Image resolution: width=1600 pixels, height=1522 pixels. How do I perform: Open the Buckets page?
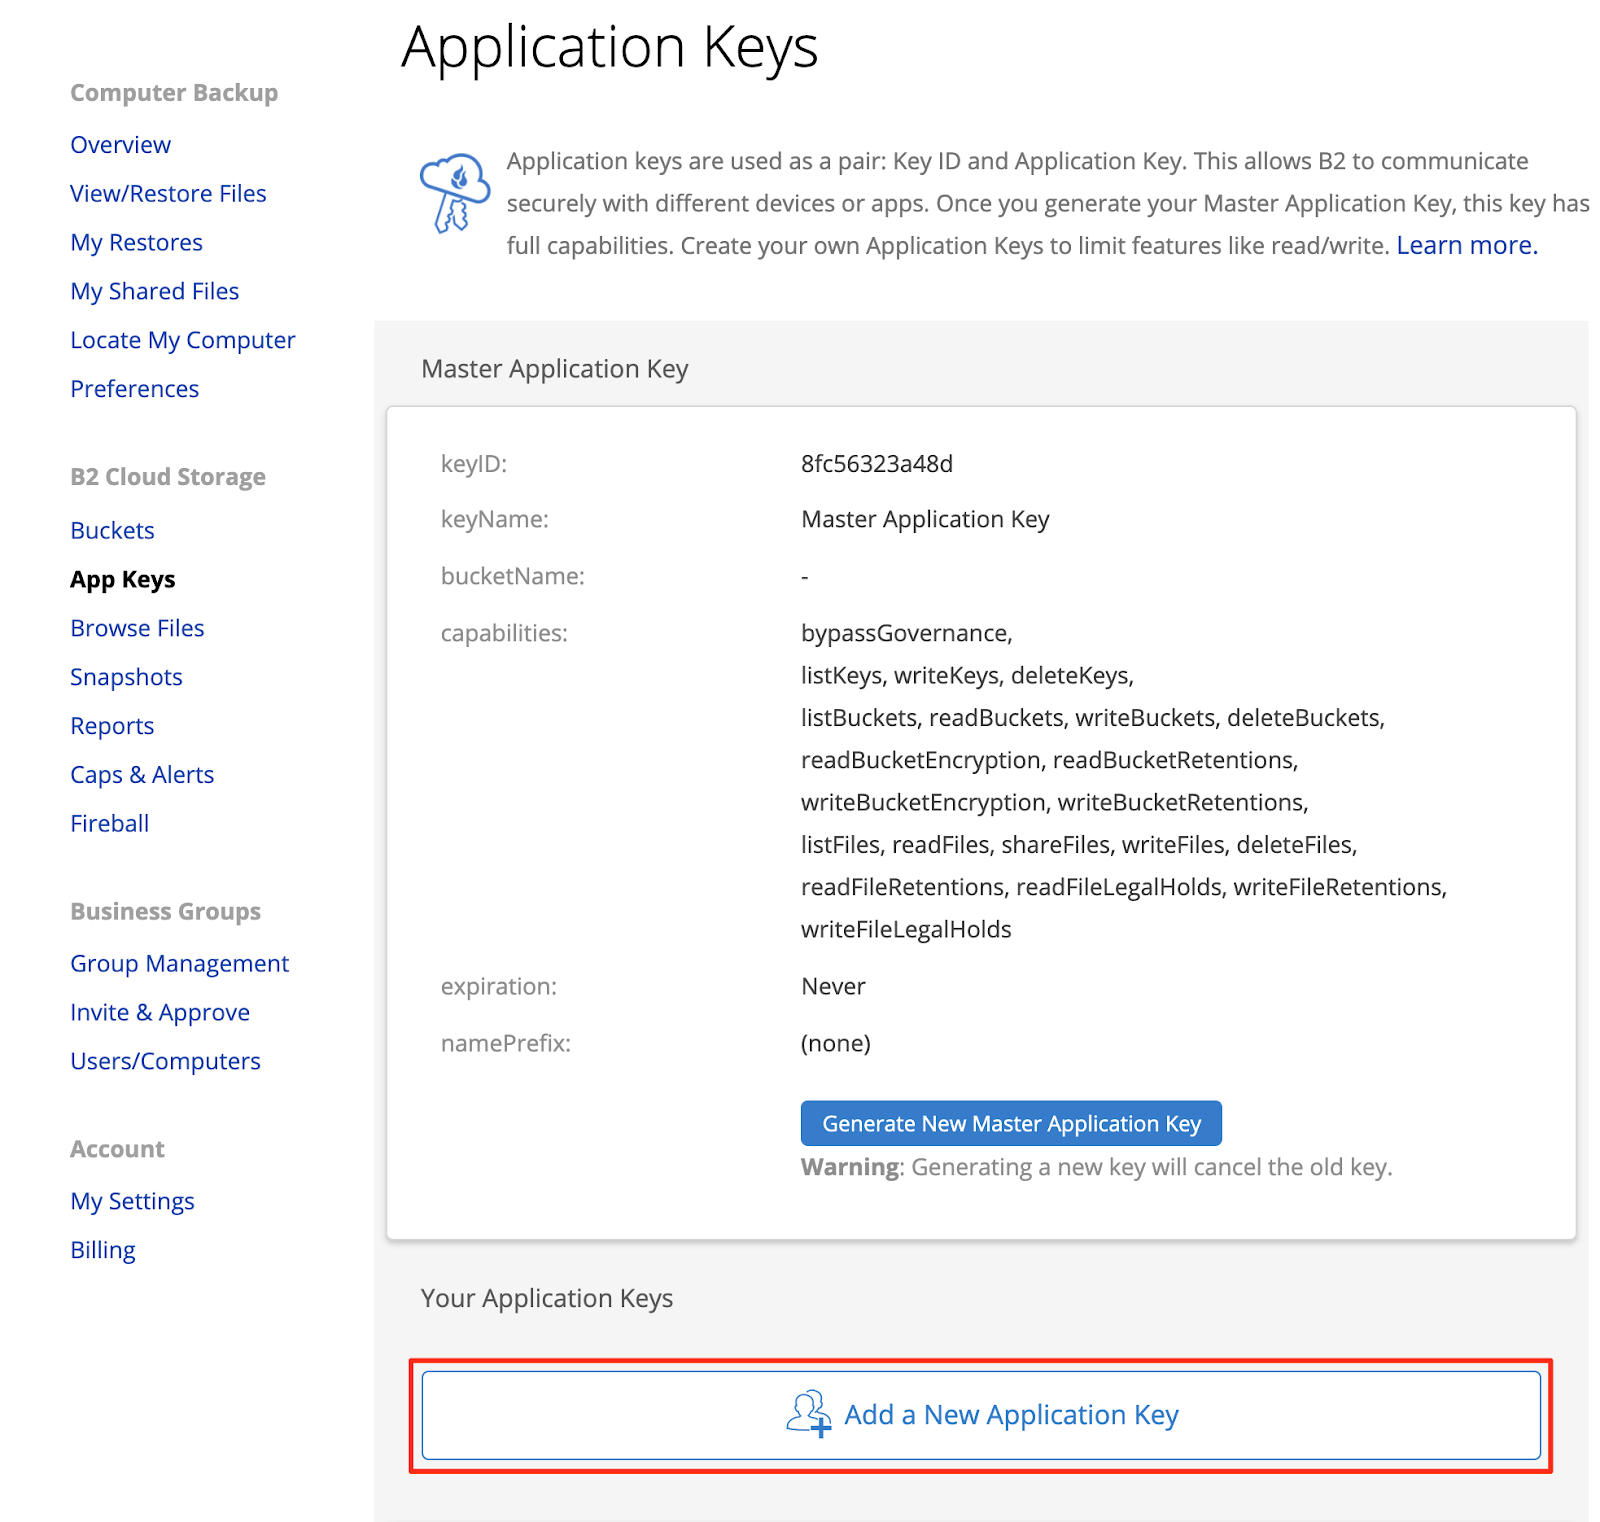[112, 531]
